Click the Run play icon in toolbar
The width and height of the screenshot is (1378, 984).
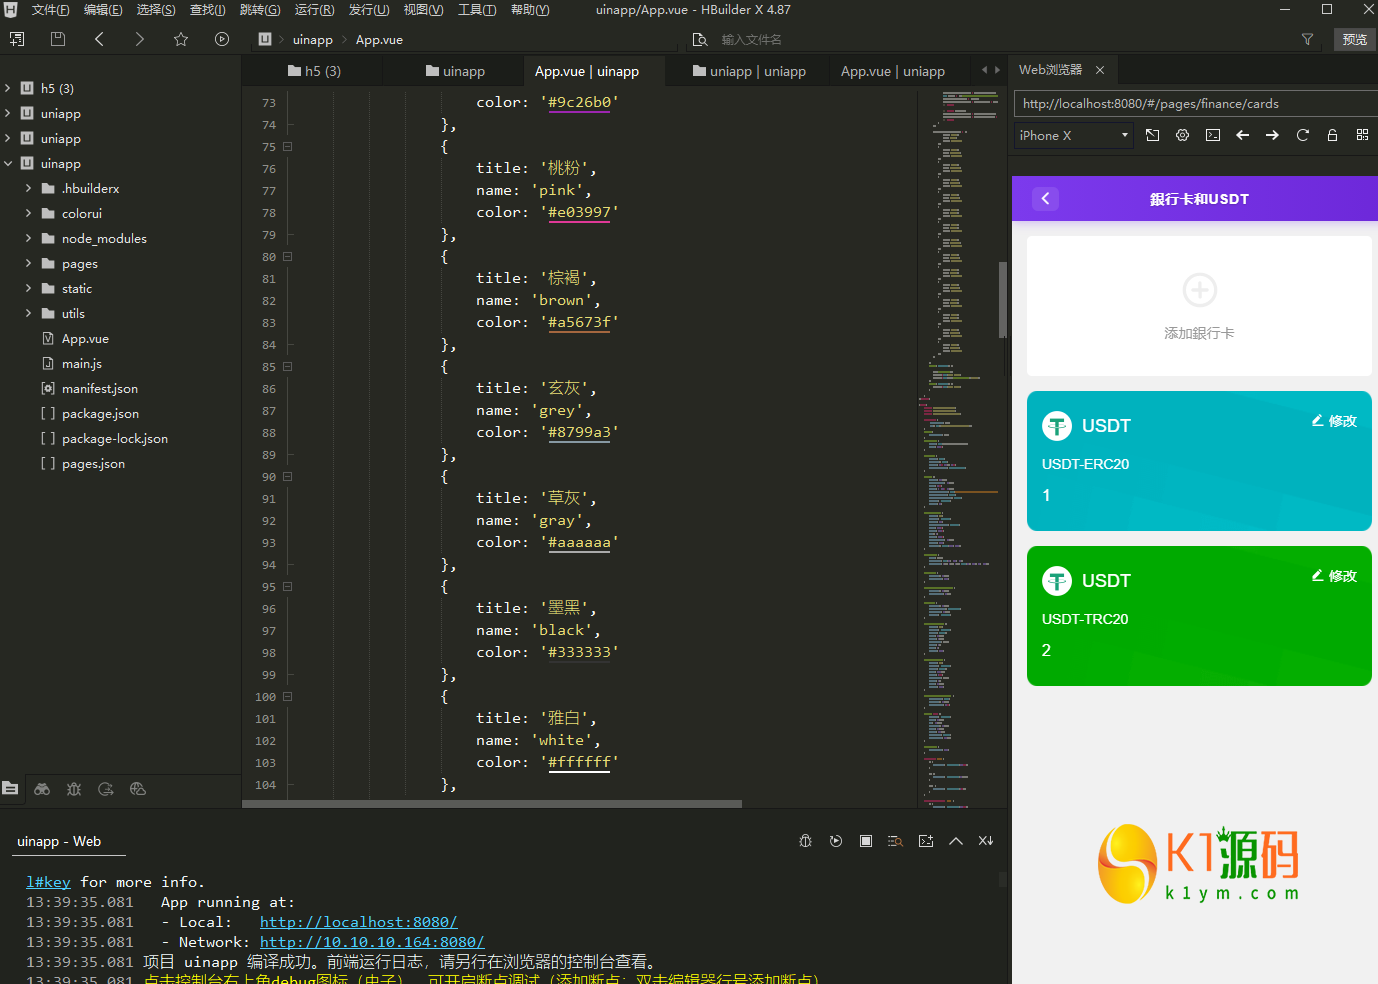[222, 39]
